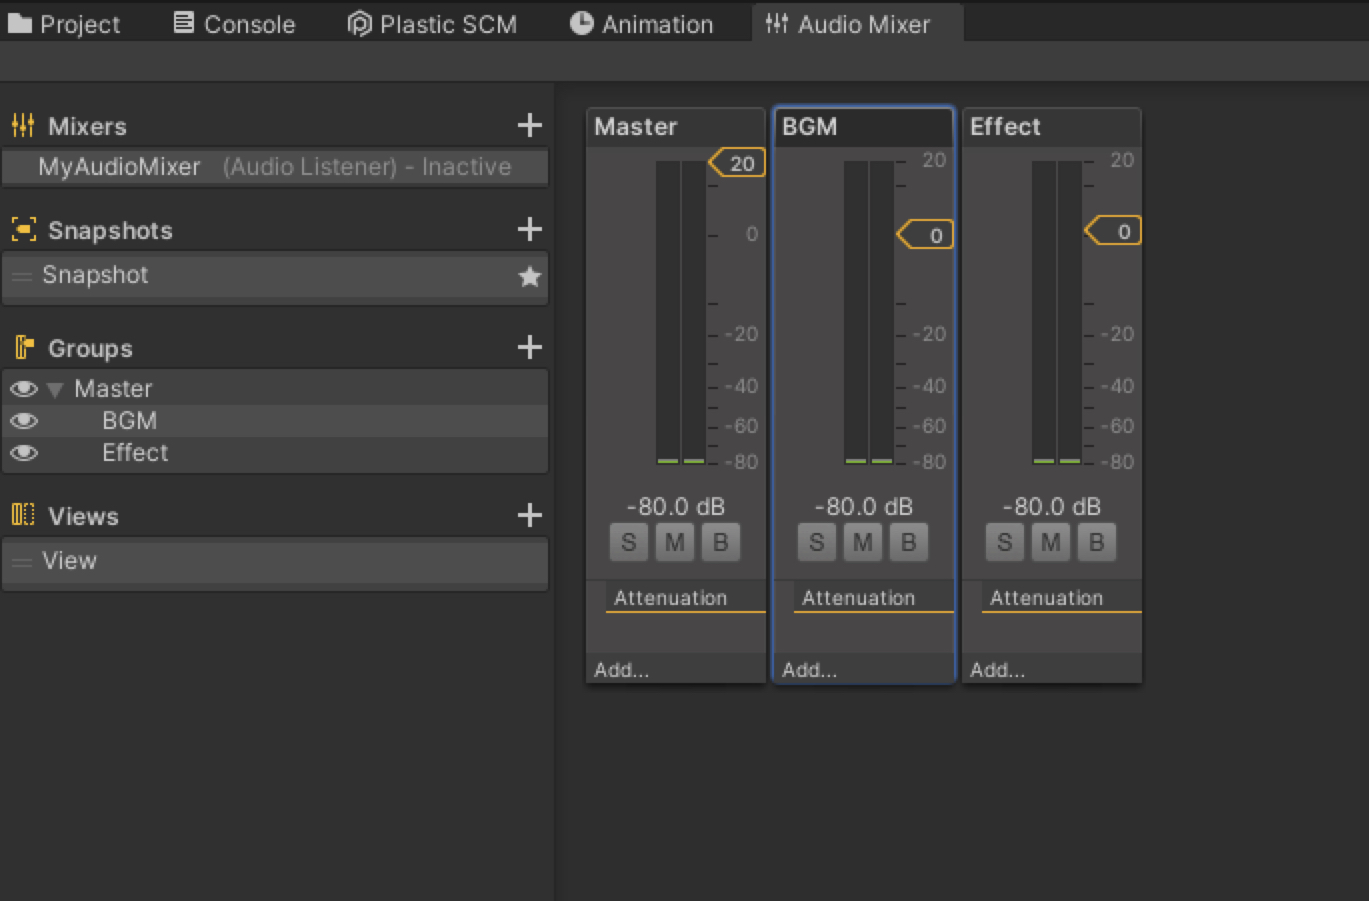The height and width of the screenshot is (901, 1369).
Task: Click the Groups panel header icon
Action: (x=22, y=346)
